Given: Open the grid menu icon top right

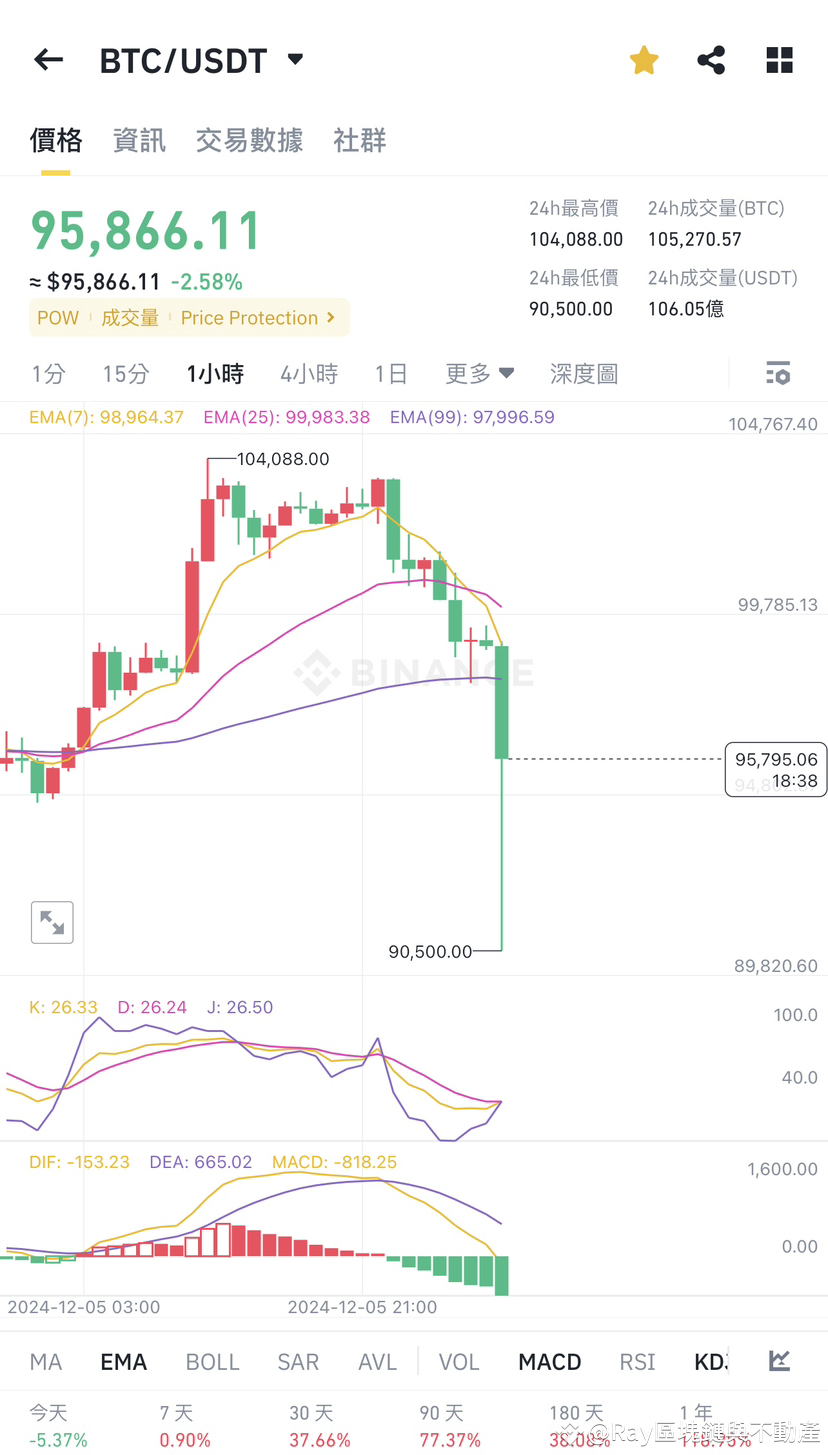Looking at the screenshot, I should pyautogui.click(x=779, y=59).
